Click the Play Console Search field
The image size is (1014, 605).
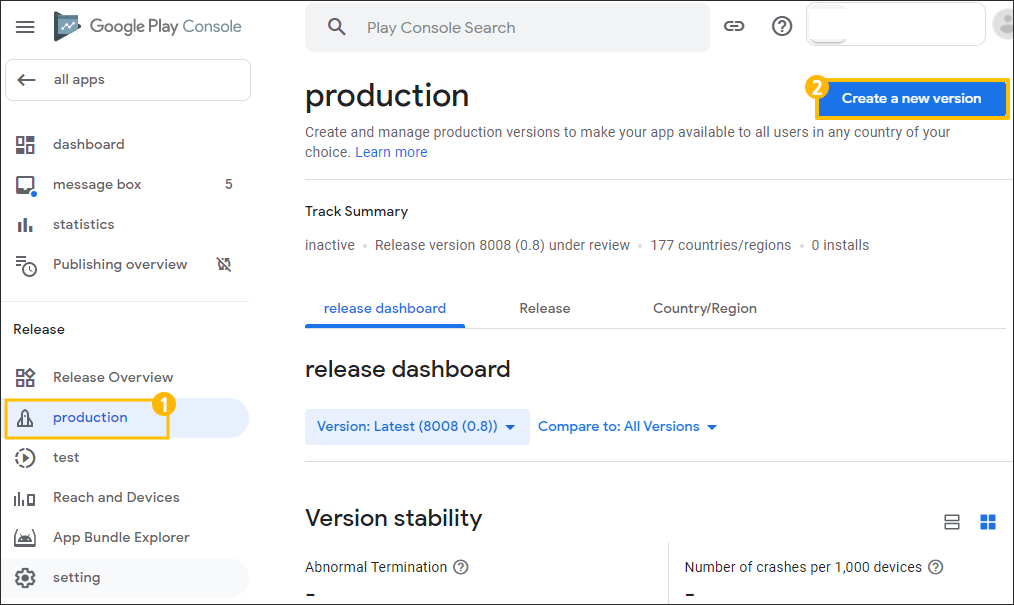click(520, 27)
